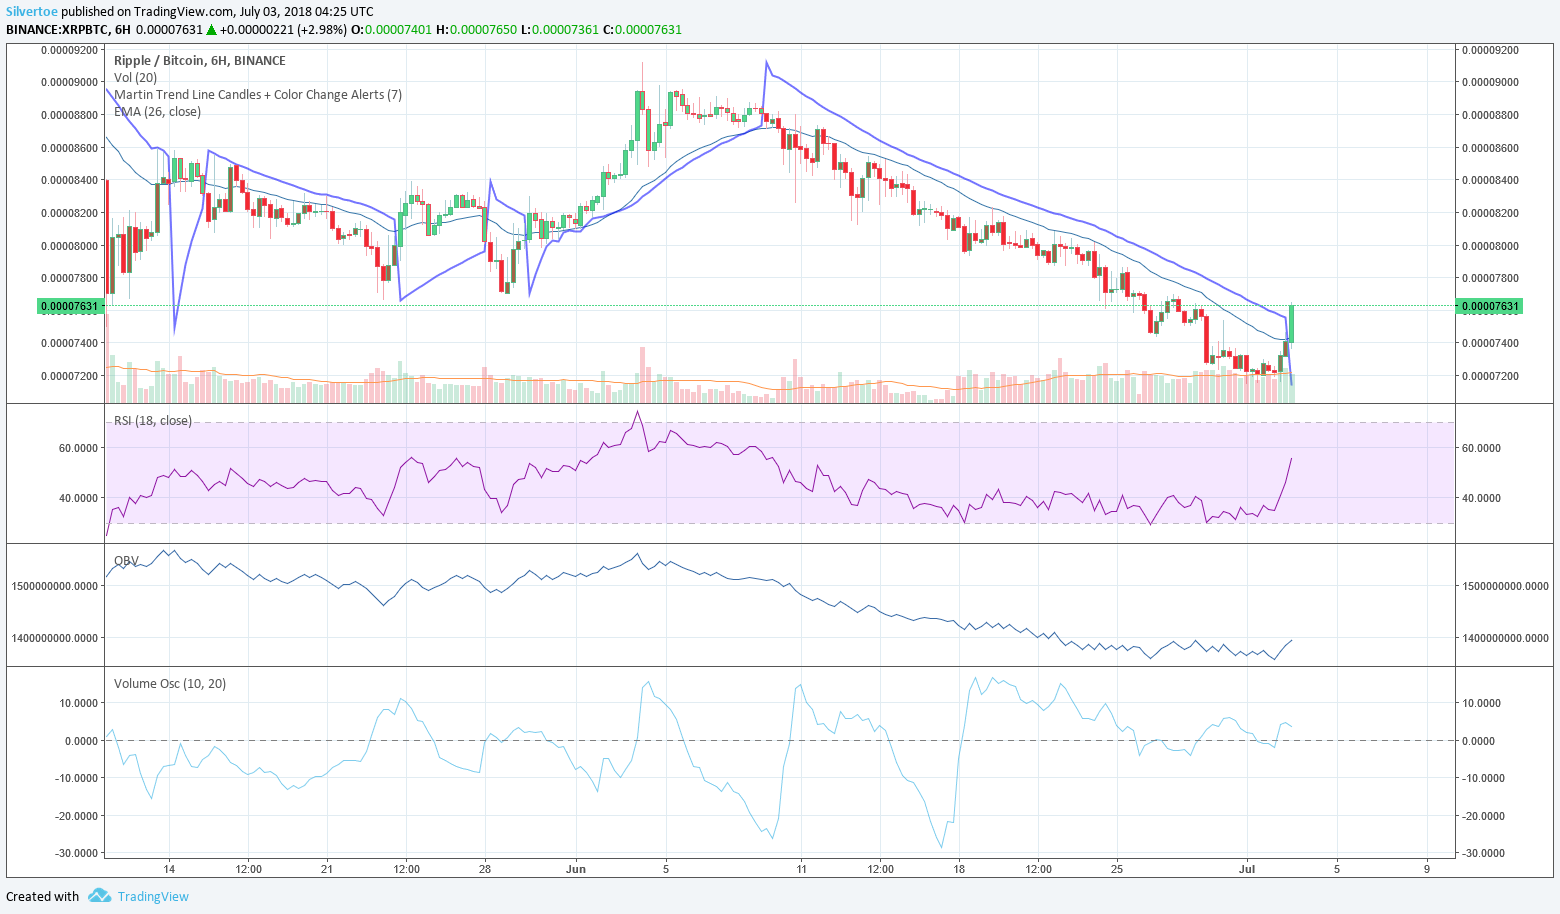Select the Vol (20) indicator label
1560x914 pixels.
tap(135, 78)
